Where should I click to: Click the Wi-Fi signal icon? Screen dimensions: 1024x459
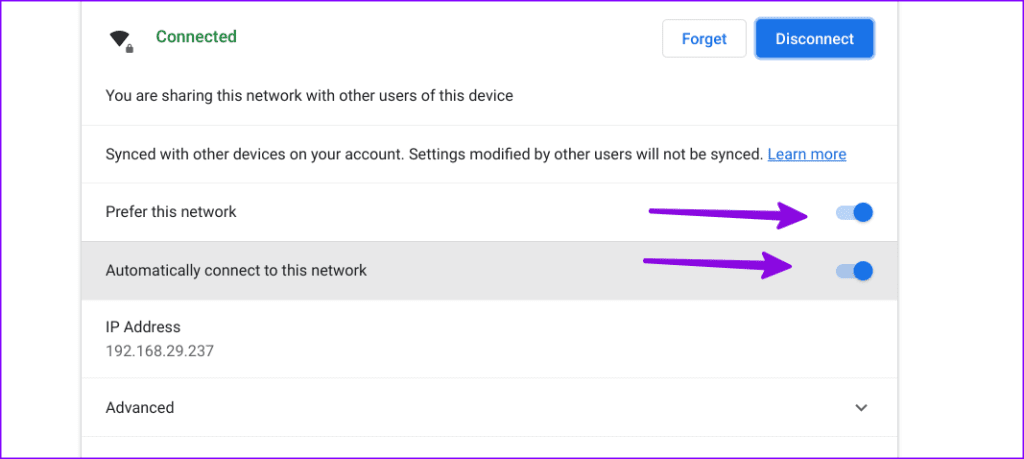tap(120, 39)
